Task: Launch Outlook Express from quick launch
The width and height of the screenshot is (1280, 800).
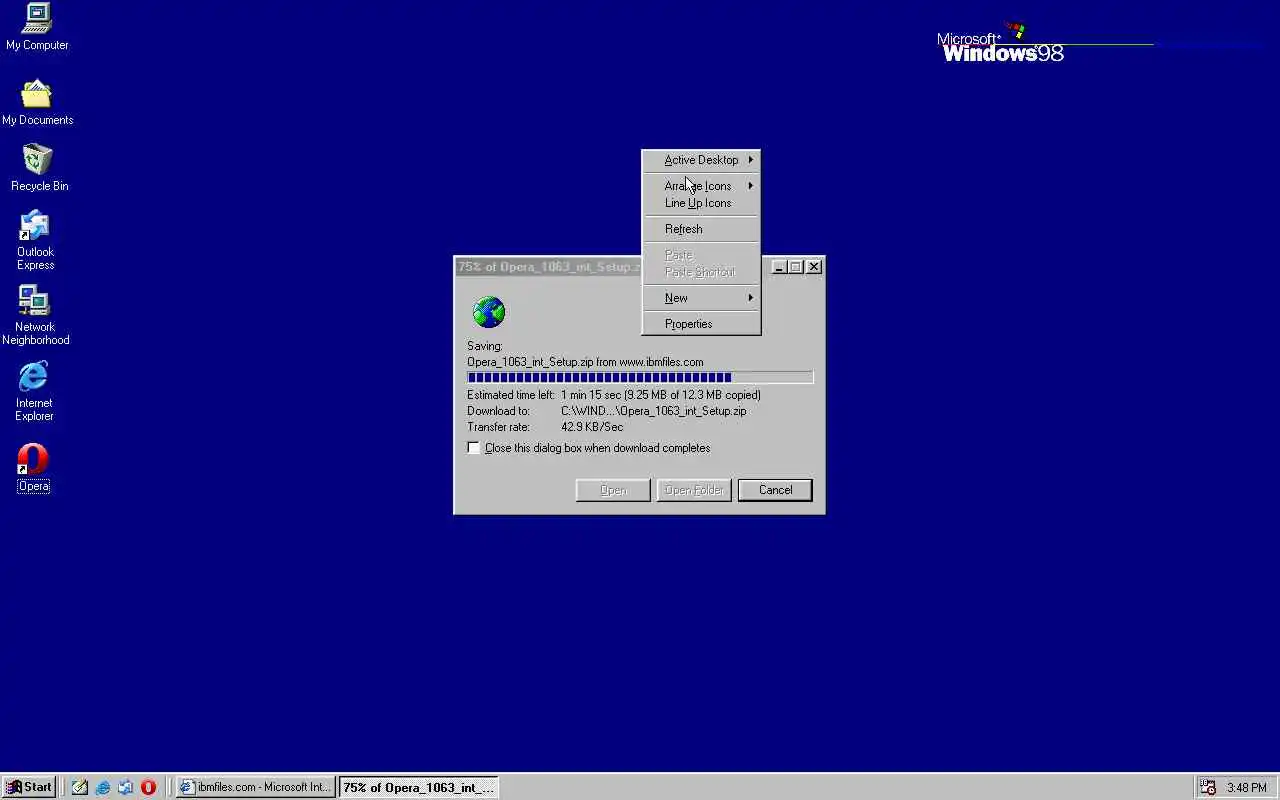Action: 125,787
